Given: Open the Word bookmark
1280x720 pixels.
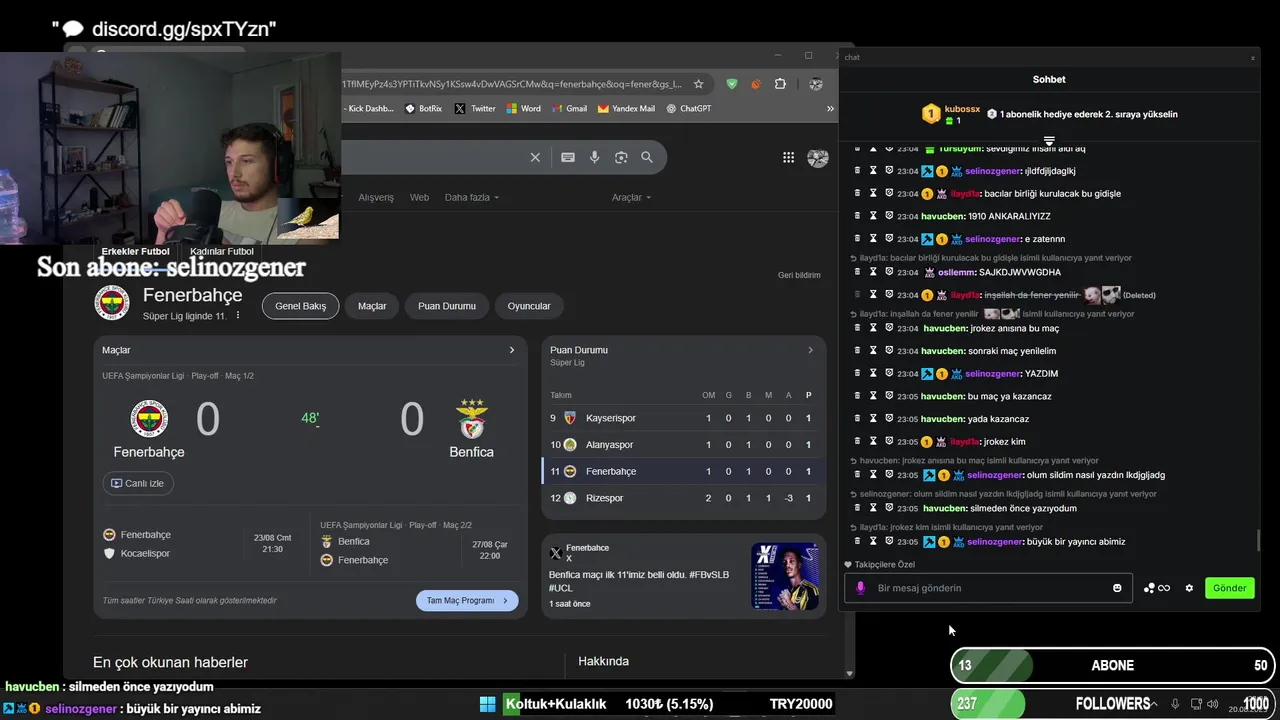Looking at the screenshot, I should 523,108.
